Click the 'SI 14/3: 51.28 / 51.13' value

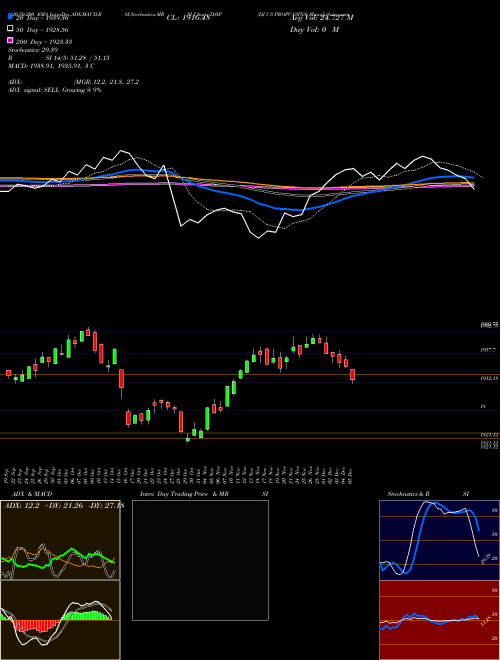pos(77,58)
